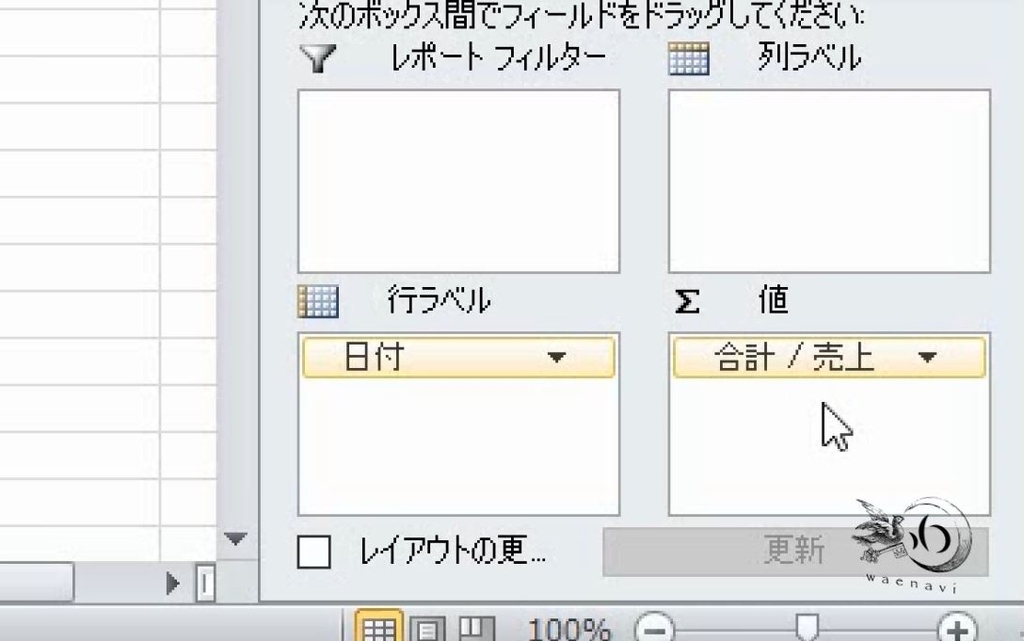
Task: Click the 100% zoom level indicator
Action: tap(569, 630)
